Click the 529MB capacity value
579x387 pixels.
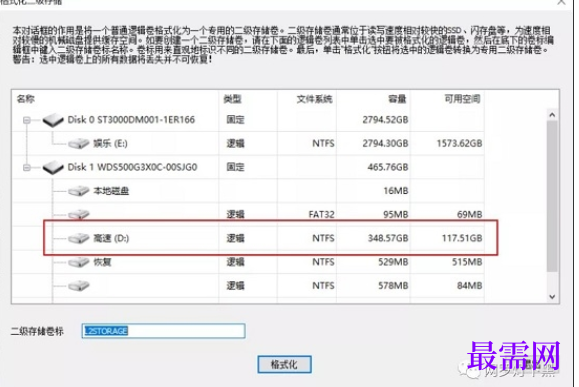[x=393, y=262]
